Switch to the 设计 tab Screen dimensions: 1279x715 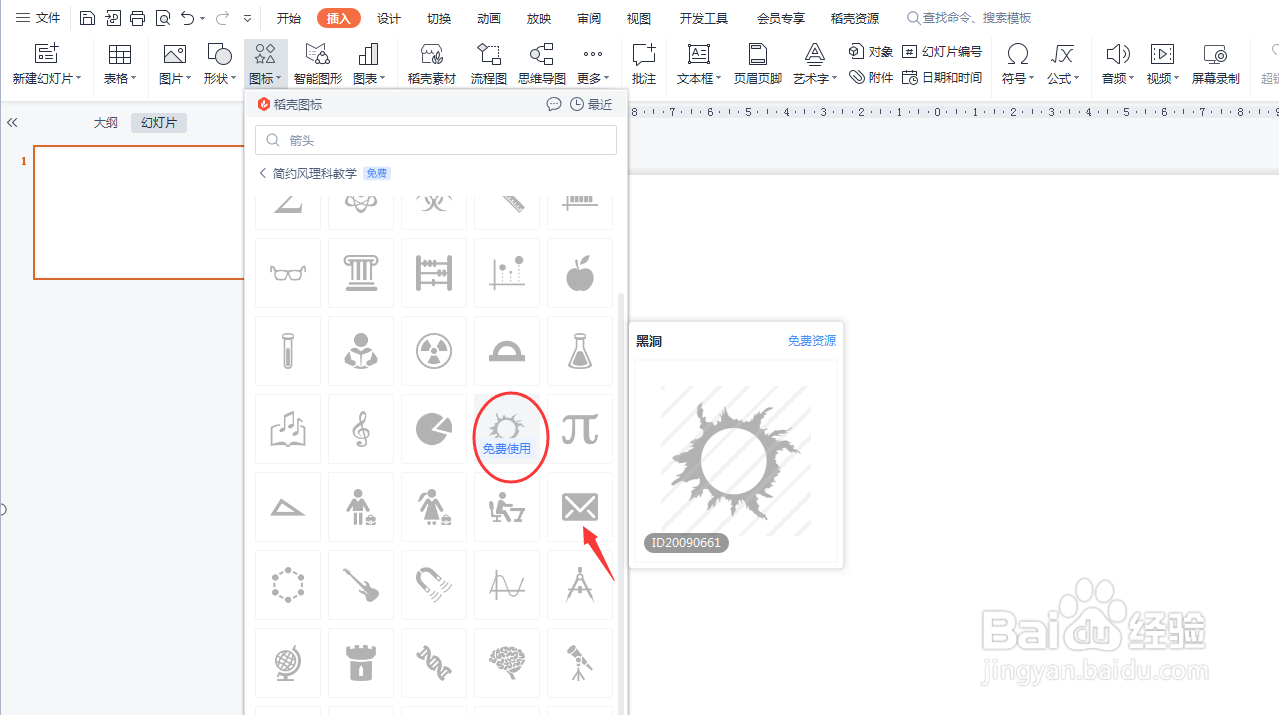[389, 18]
